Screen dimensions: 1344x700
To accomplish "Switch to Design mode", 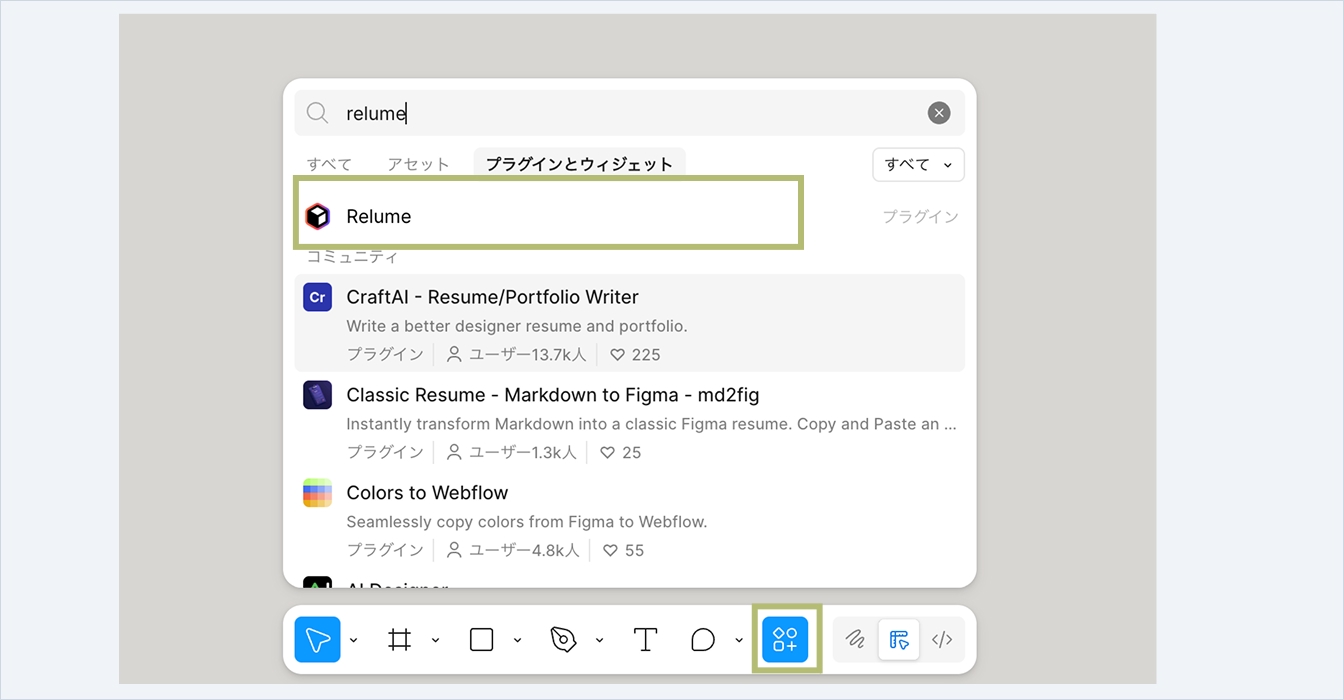I will click(x=898, y=640).
